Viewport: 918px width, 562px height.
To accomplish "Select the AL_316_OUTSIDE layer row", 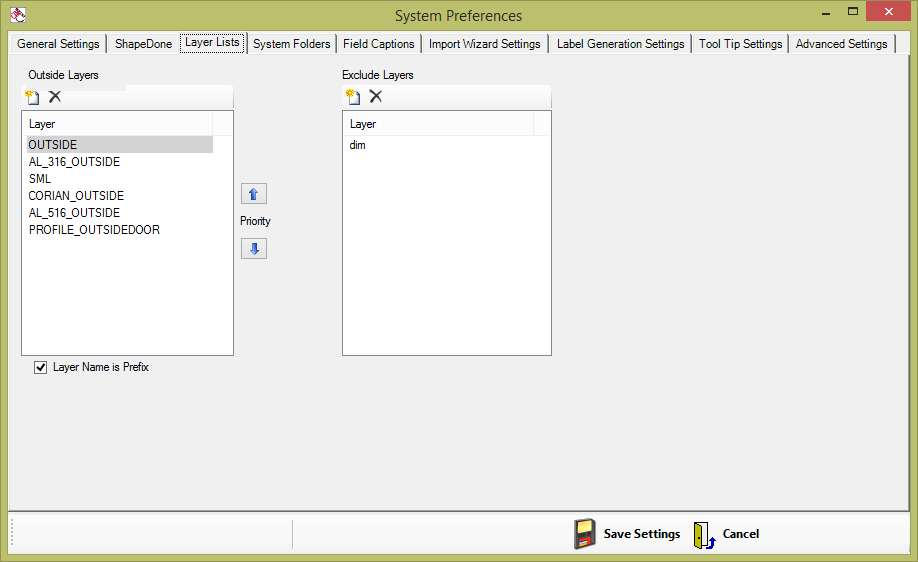I will (120, 162).
